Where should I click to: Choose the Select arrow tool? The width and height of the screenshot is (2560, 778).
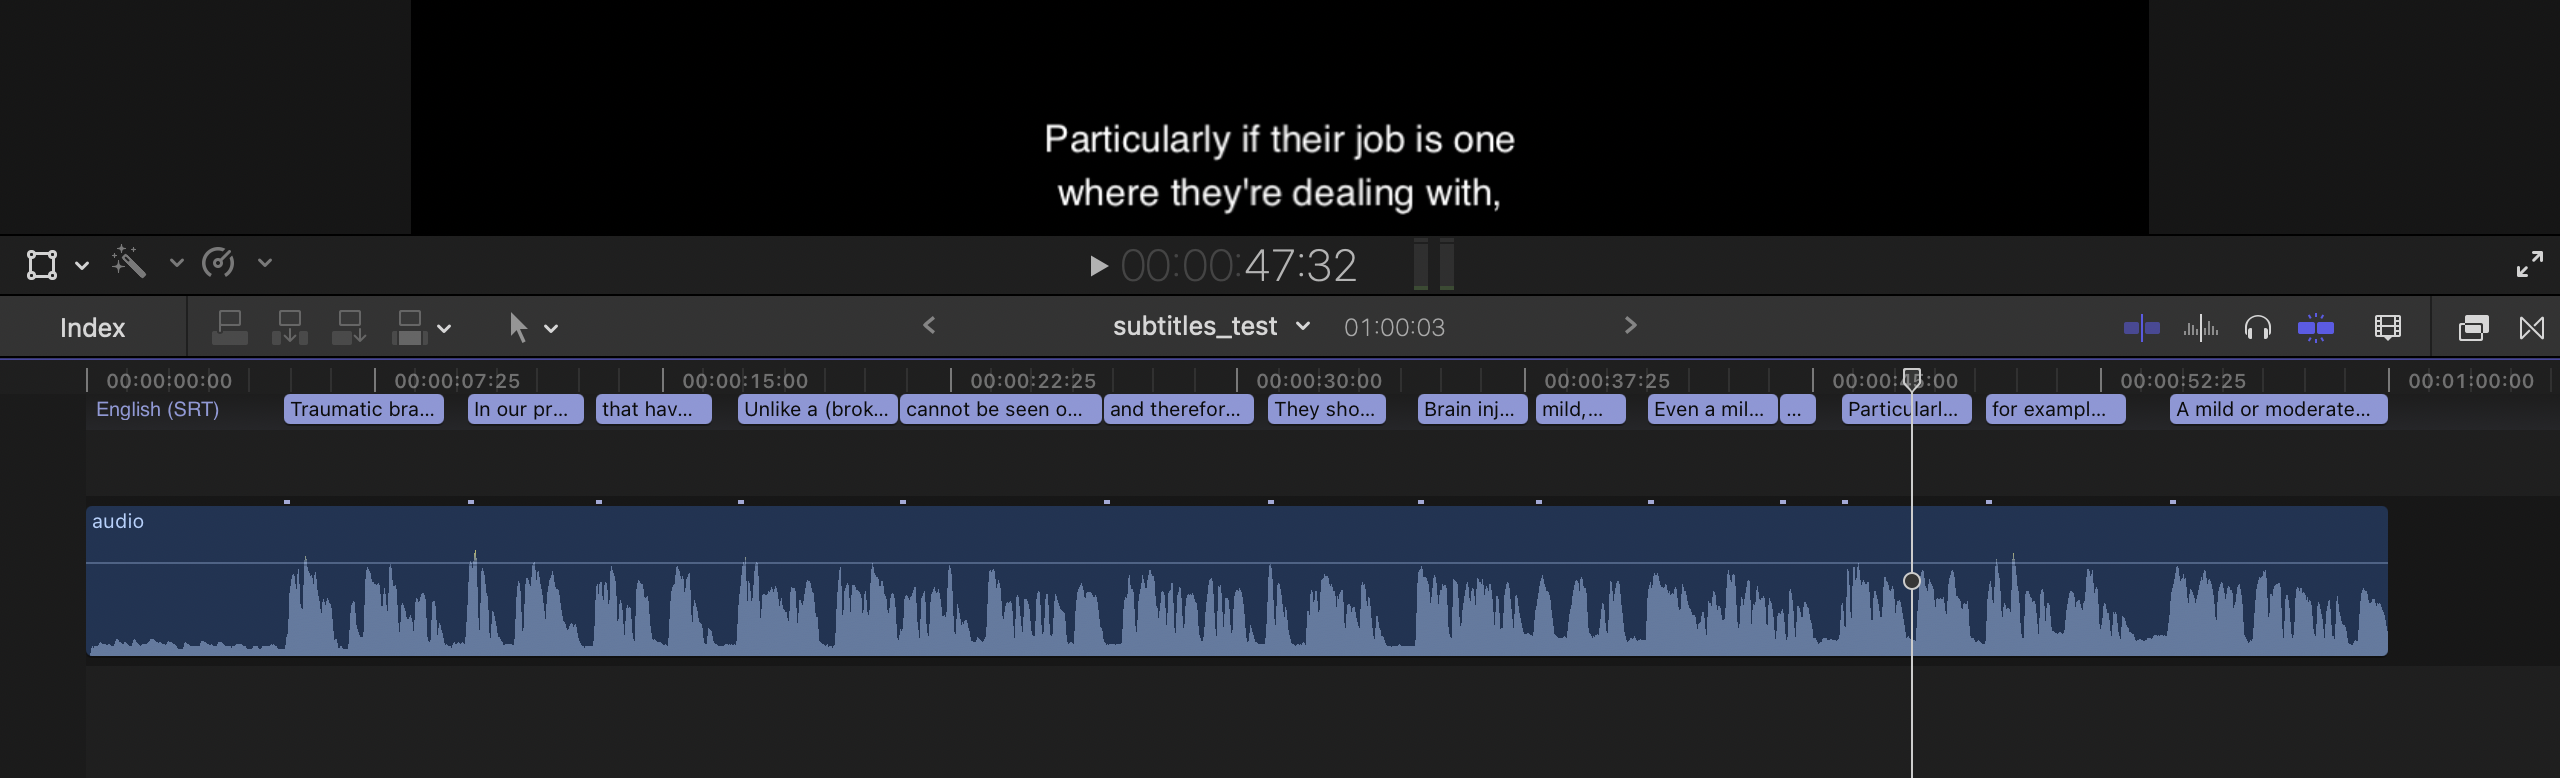(x=518, y=328)
